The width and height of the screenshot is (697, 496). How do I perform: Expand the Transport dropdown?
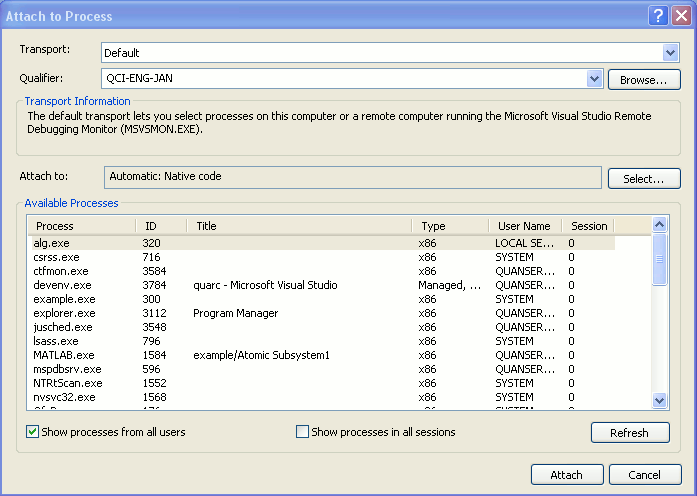coord(670,52)
